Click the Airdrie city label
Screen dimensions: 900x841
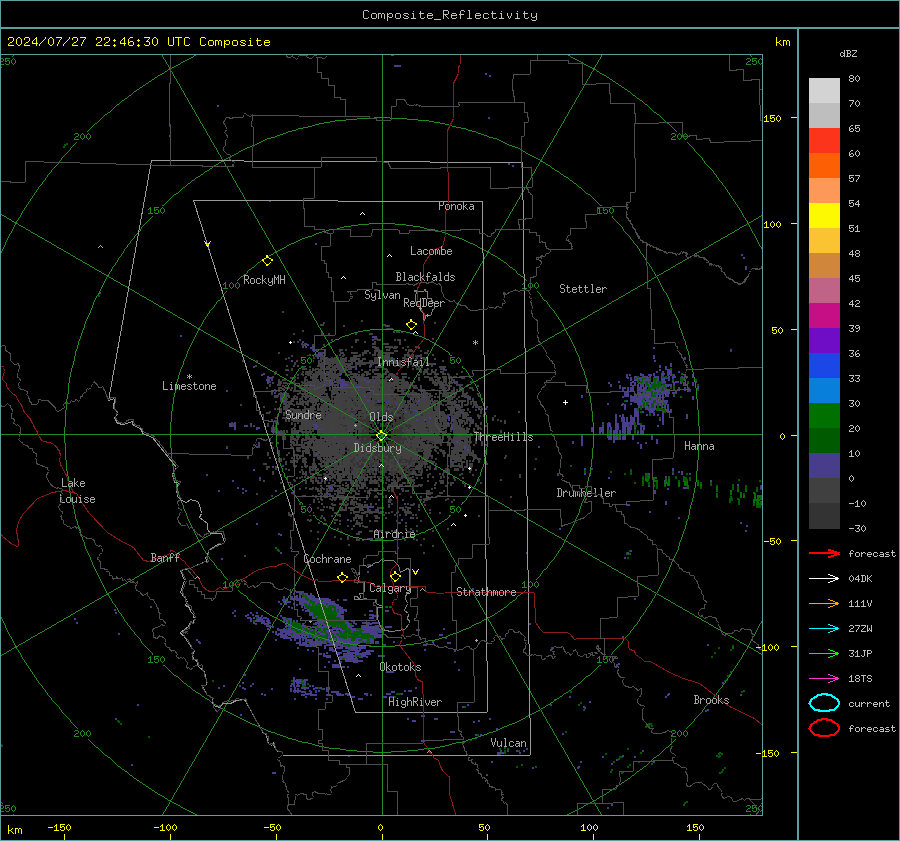(394, 534)
